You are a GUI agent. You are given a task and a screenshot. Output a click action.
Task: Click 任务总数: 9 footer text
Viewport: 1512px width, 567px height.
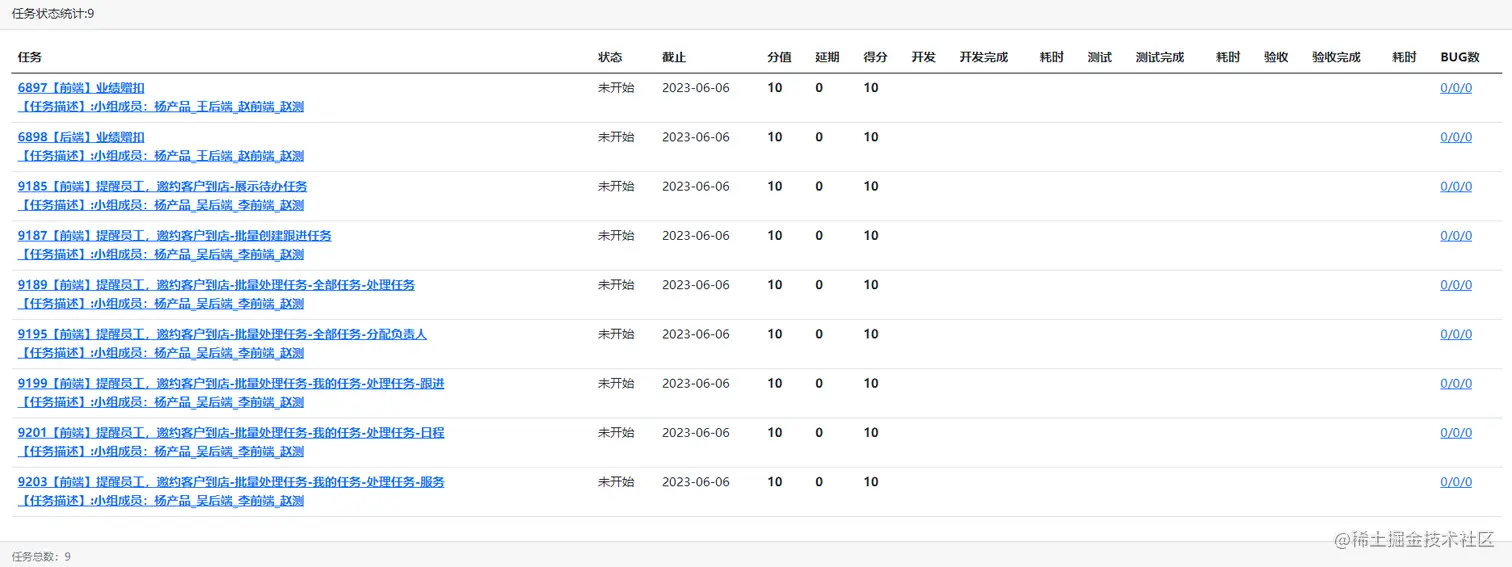[41, 557]
